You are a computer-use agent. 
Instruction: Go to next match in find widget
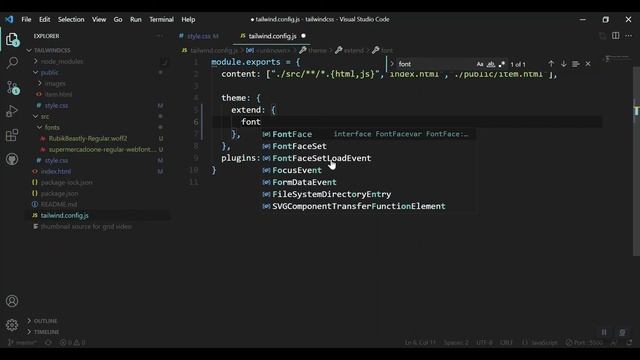[x=563, y=64]
